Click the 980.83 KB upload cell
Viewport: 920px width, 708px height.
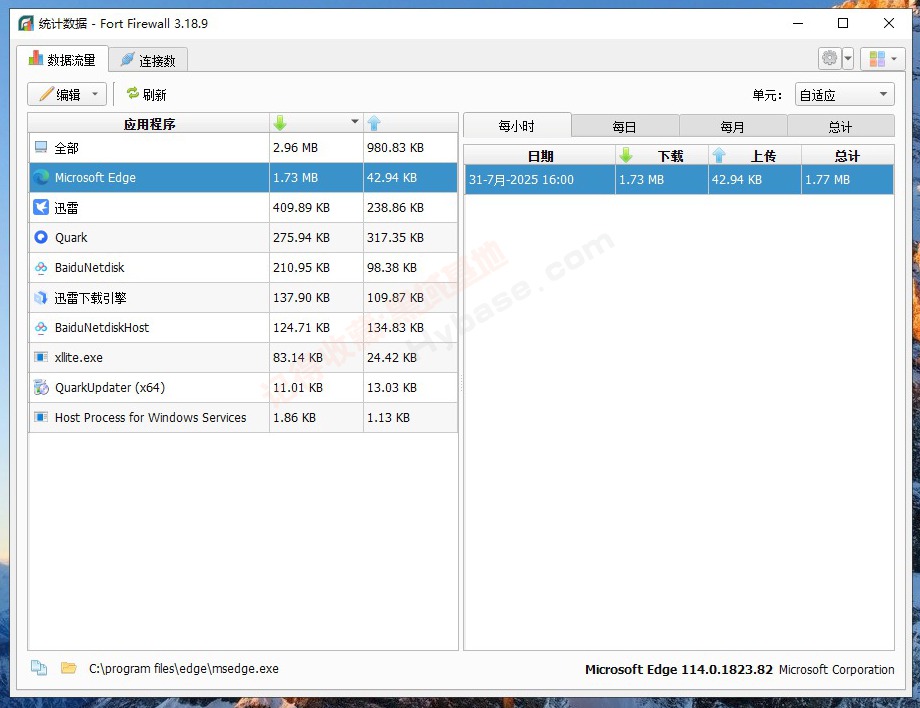410,148
